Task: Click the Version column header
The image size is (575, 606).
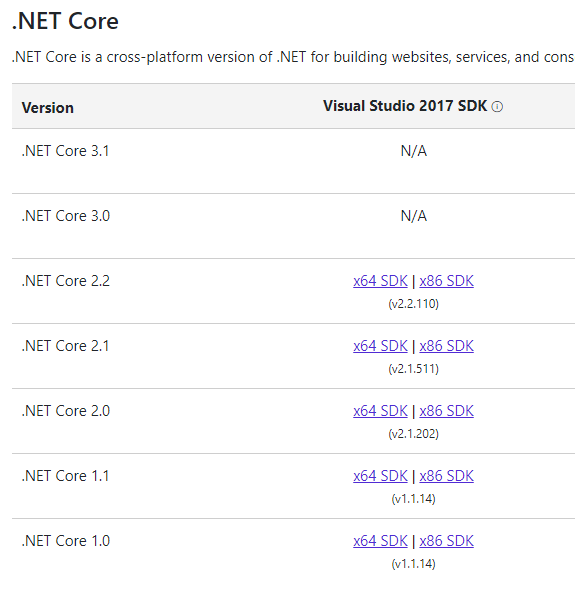Action: [x=48, y=108]
